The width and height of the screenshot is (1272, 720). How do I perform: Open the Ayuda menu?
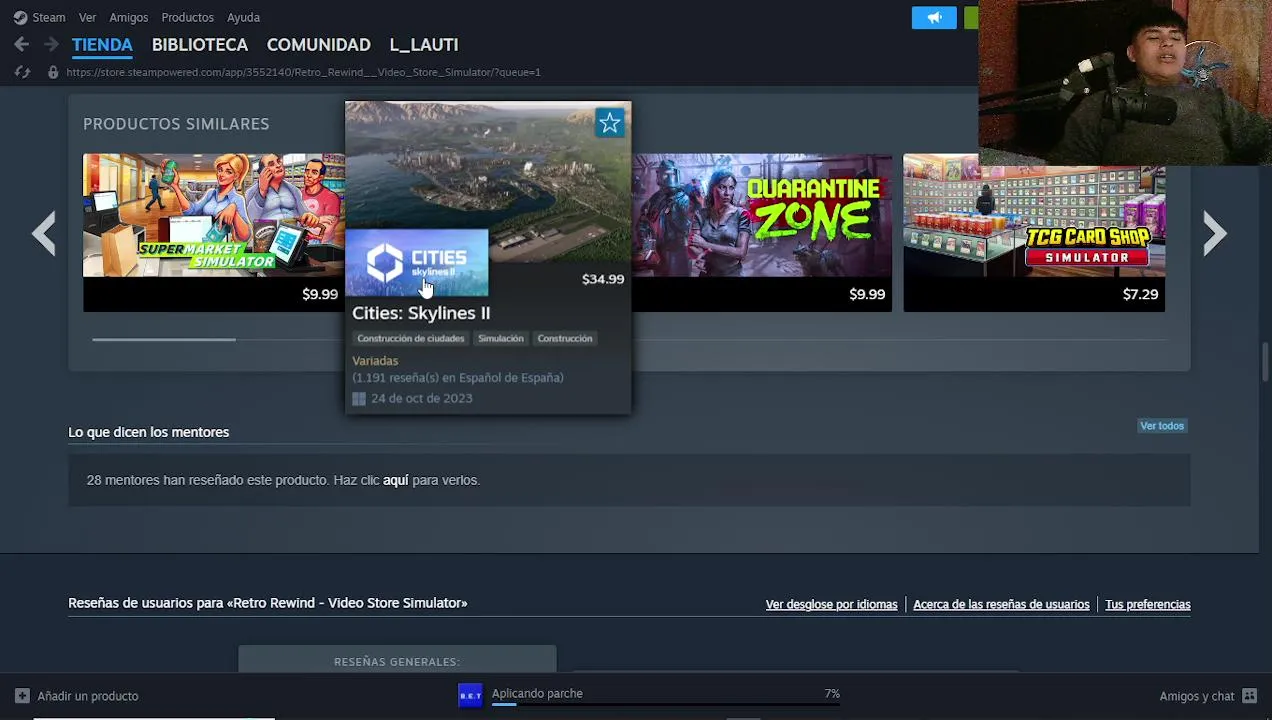click(x=243, y=17)
